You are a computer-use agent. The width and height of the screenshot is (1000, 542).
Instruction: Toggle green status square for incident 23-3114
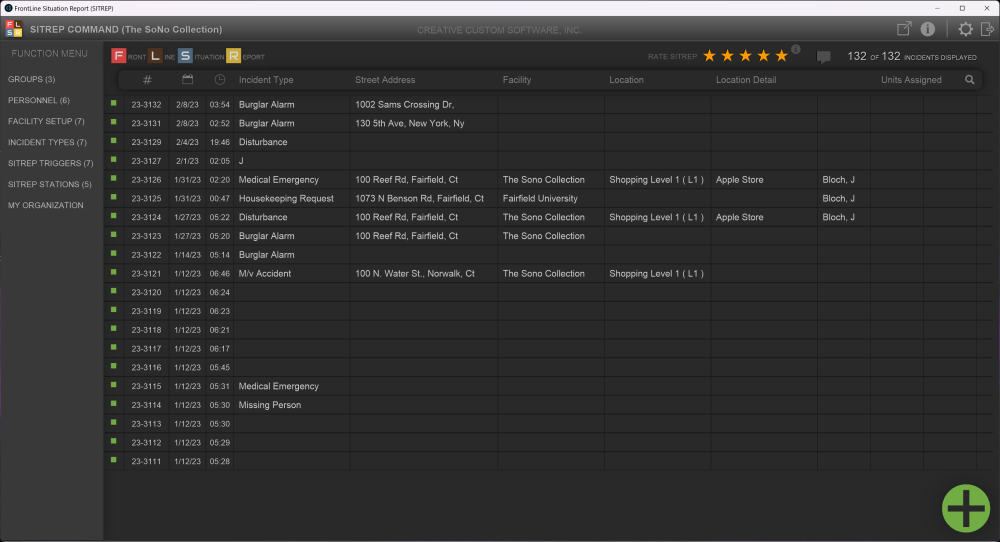[x=114, y=405]
